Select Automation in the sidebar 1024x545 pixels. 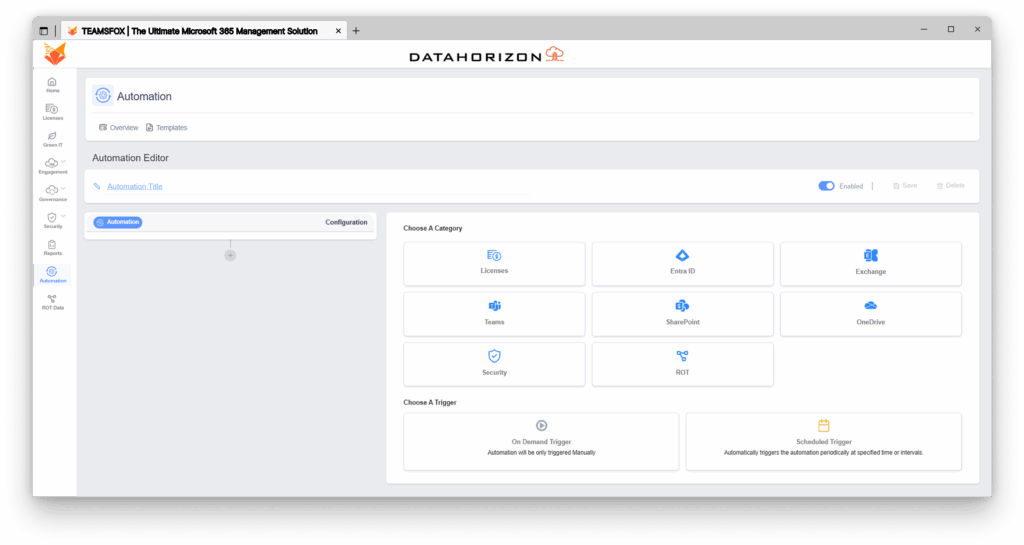pos(52,275)
